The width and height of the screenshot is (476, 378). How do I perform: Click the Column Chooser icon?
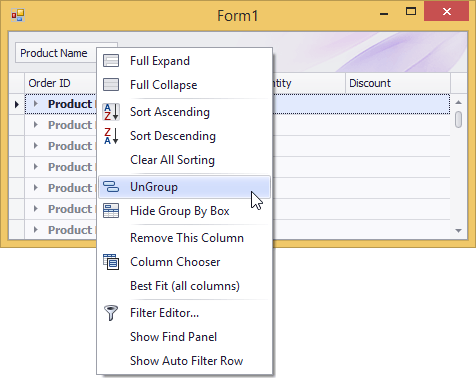point(111,262)
